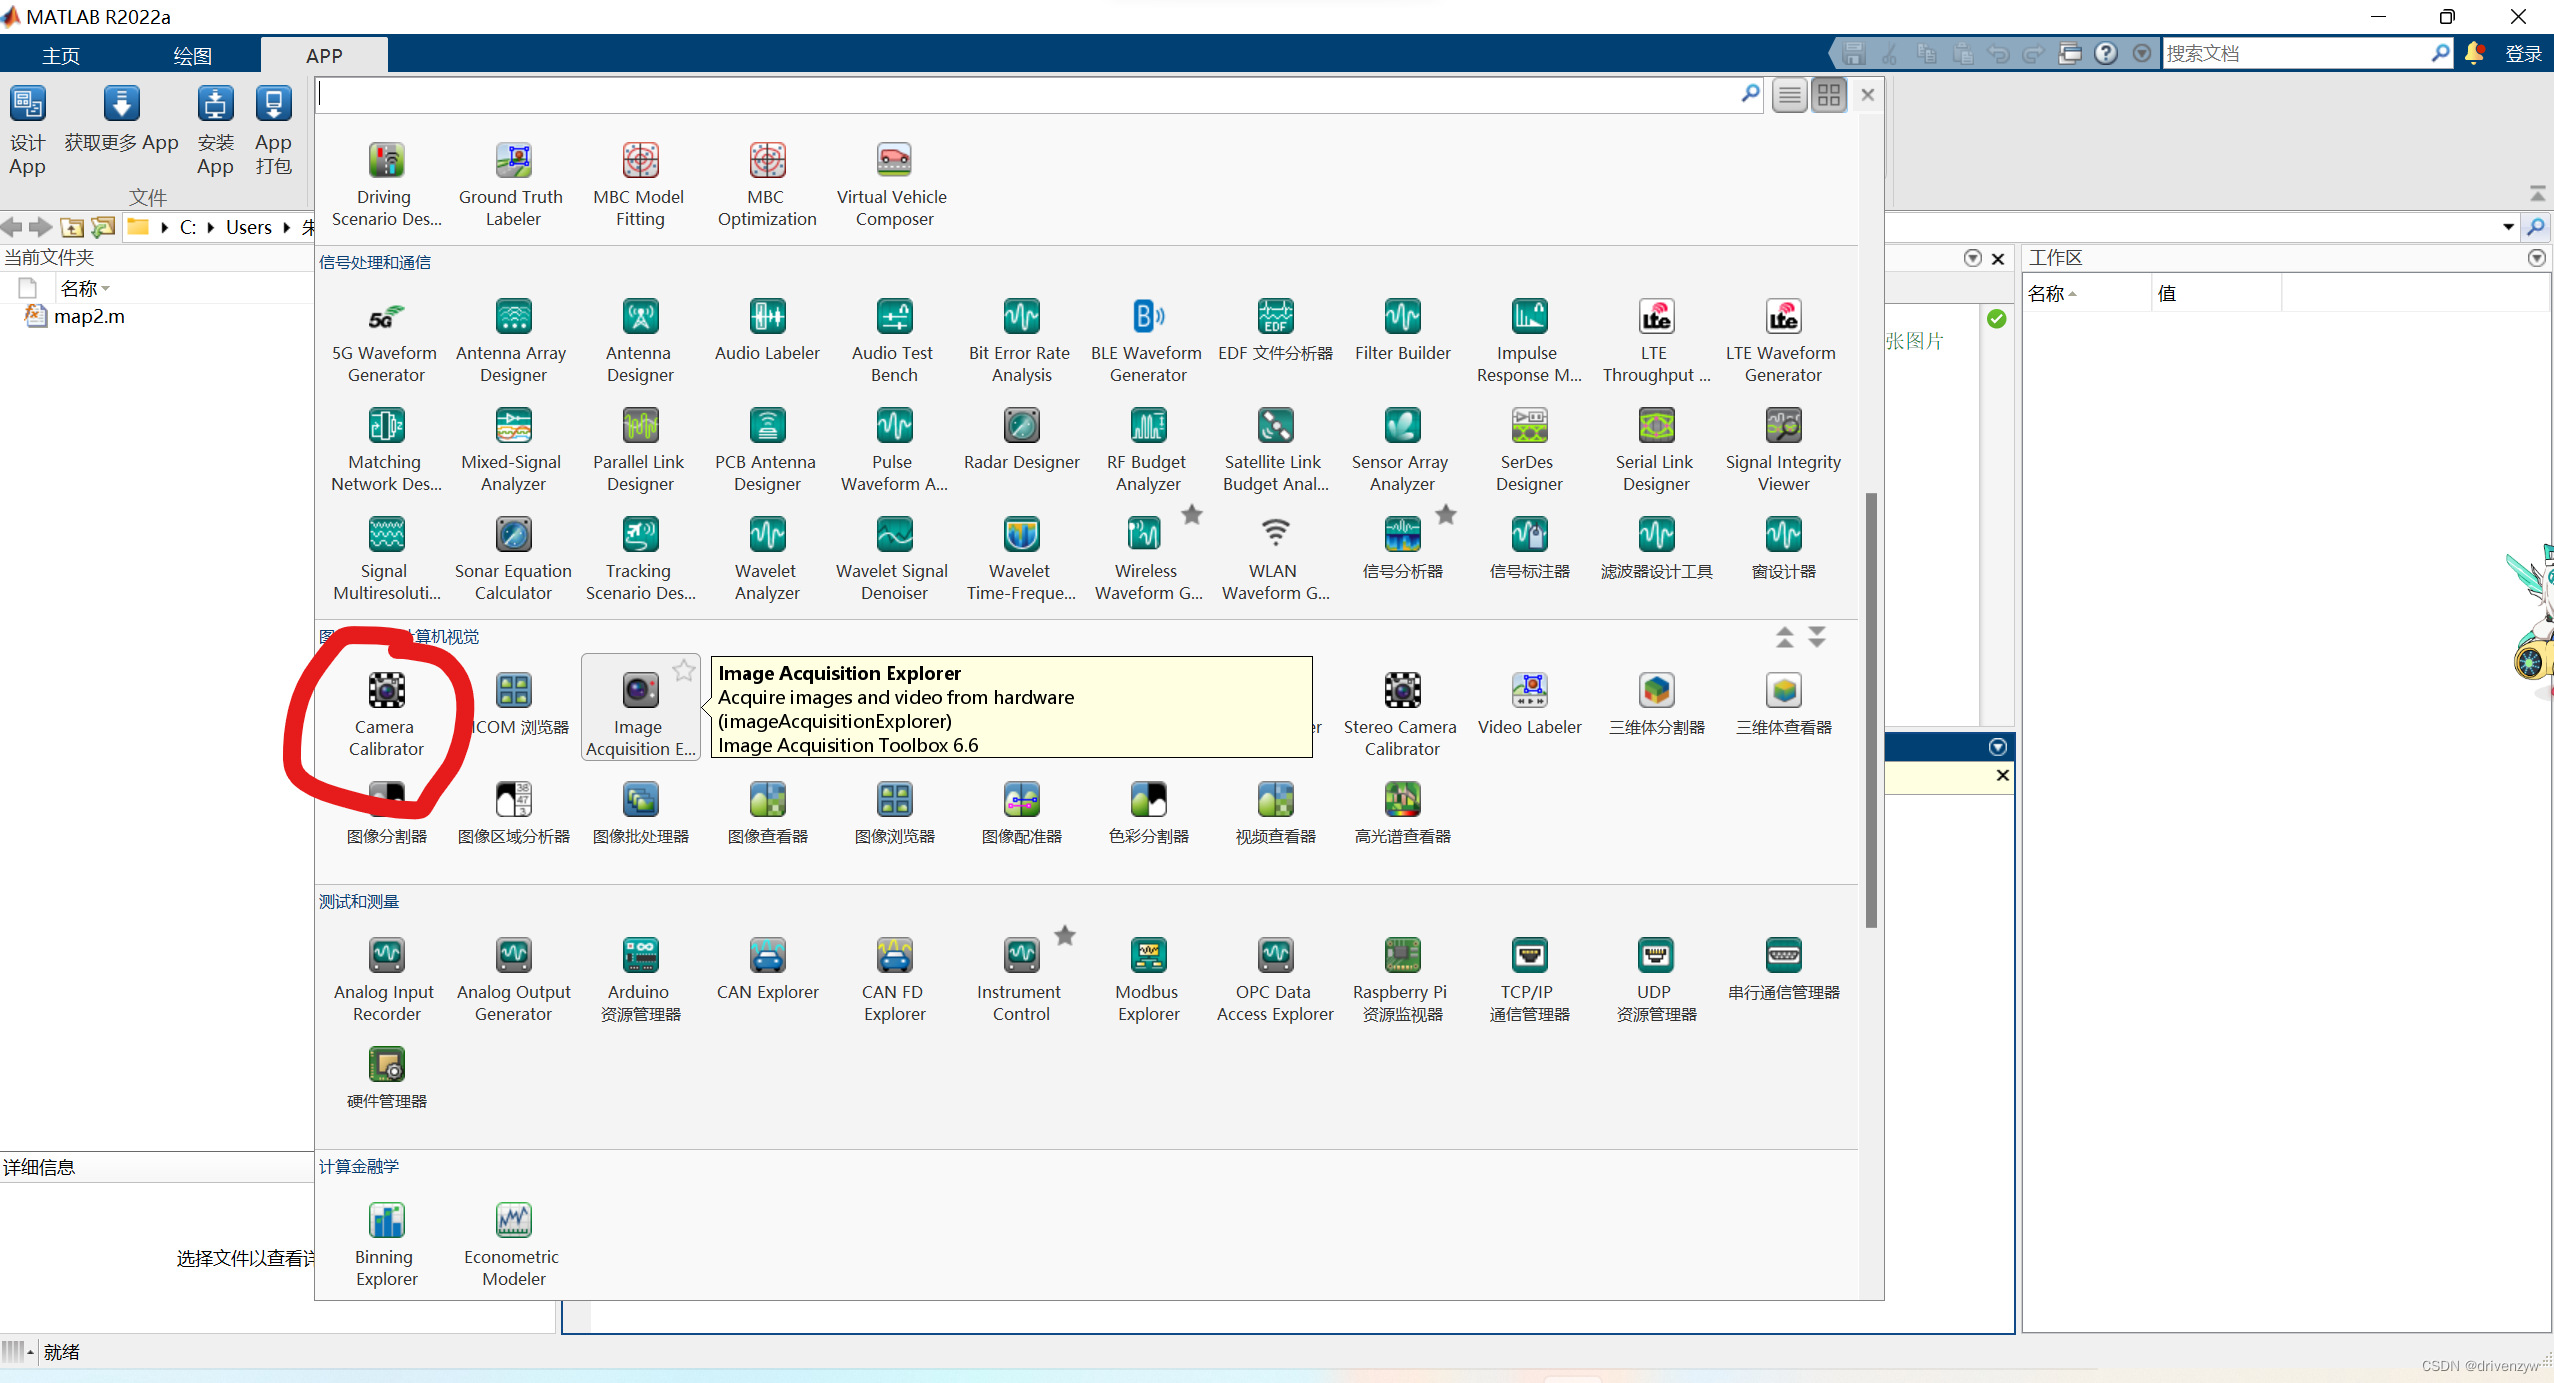Switch to the 绘图 tab
2554x1383 pixels.
(x=192, y=55)
